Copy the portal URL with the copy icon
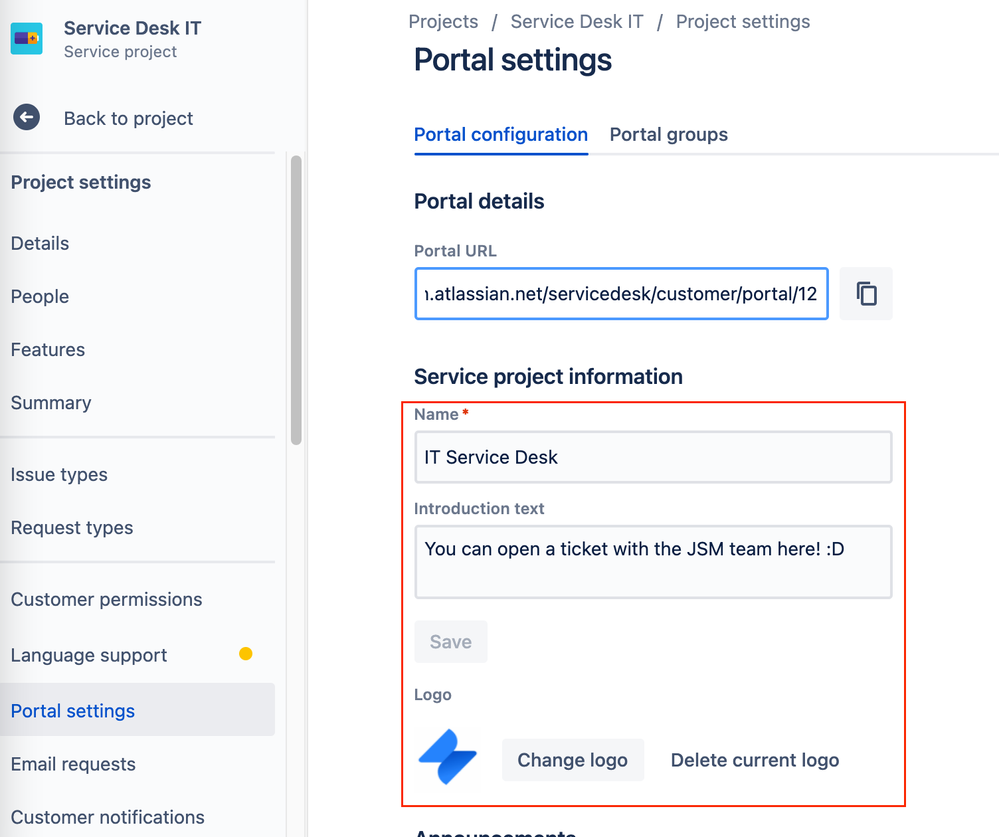This screenshot has width=999, height=837. click(866, 294)
